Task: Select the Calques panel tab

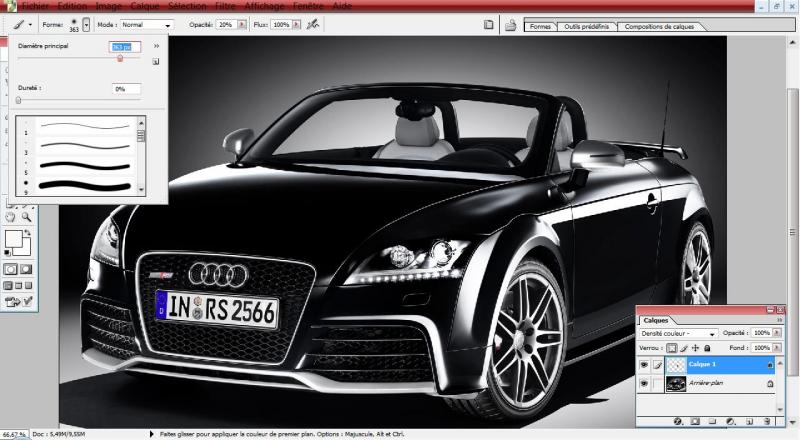Action: [656, 320]
